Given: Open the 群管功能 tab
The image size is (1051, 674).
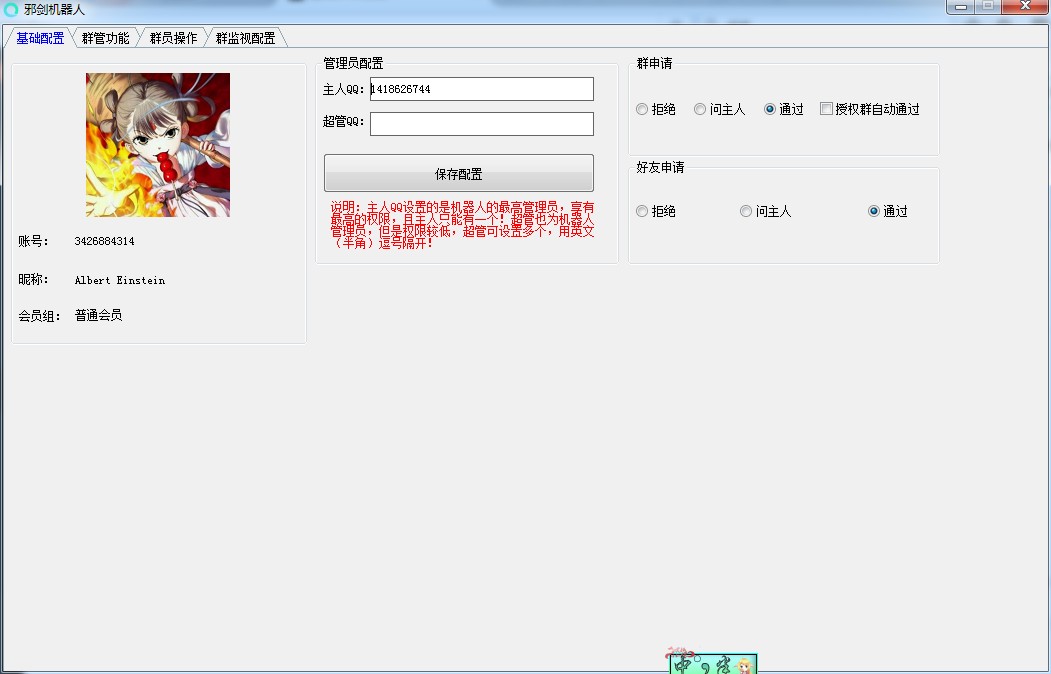Looking at the screenshot, I should click(x=105, y=38).
